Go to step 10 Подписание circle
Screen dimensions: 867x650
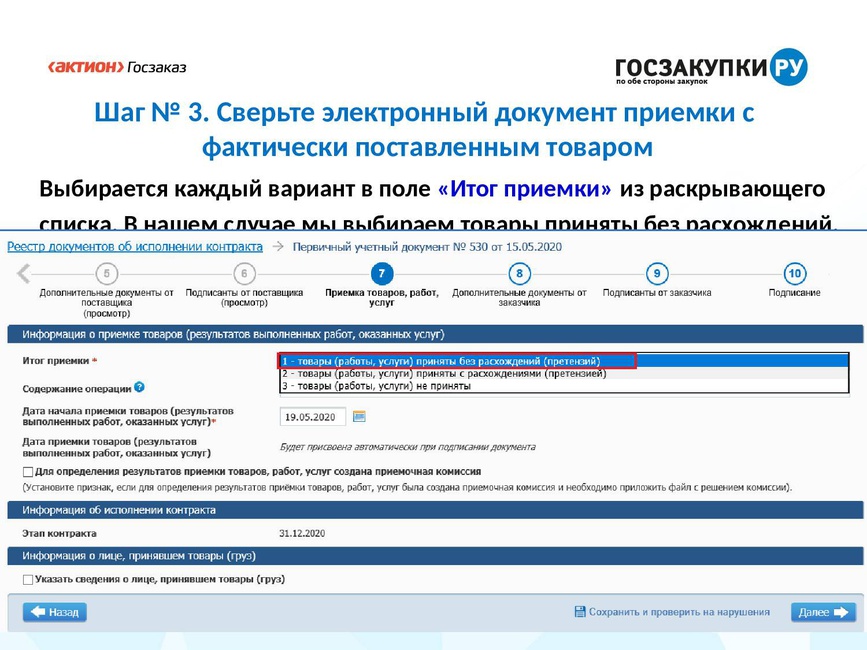(795, 273)
